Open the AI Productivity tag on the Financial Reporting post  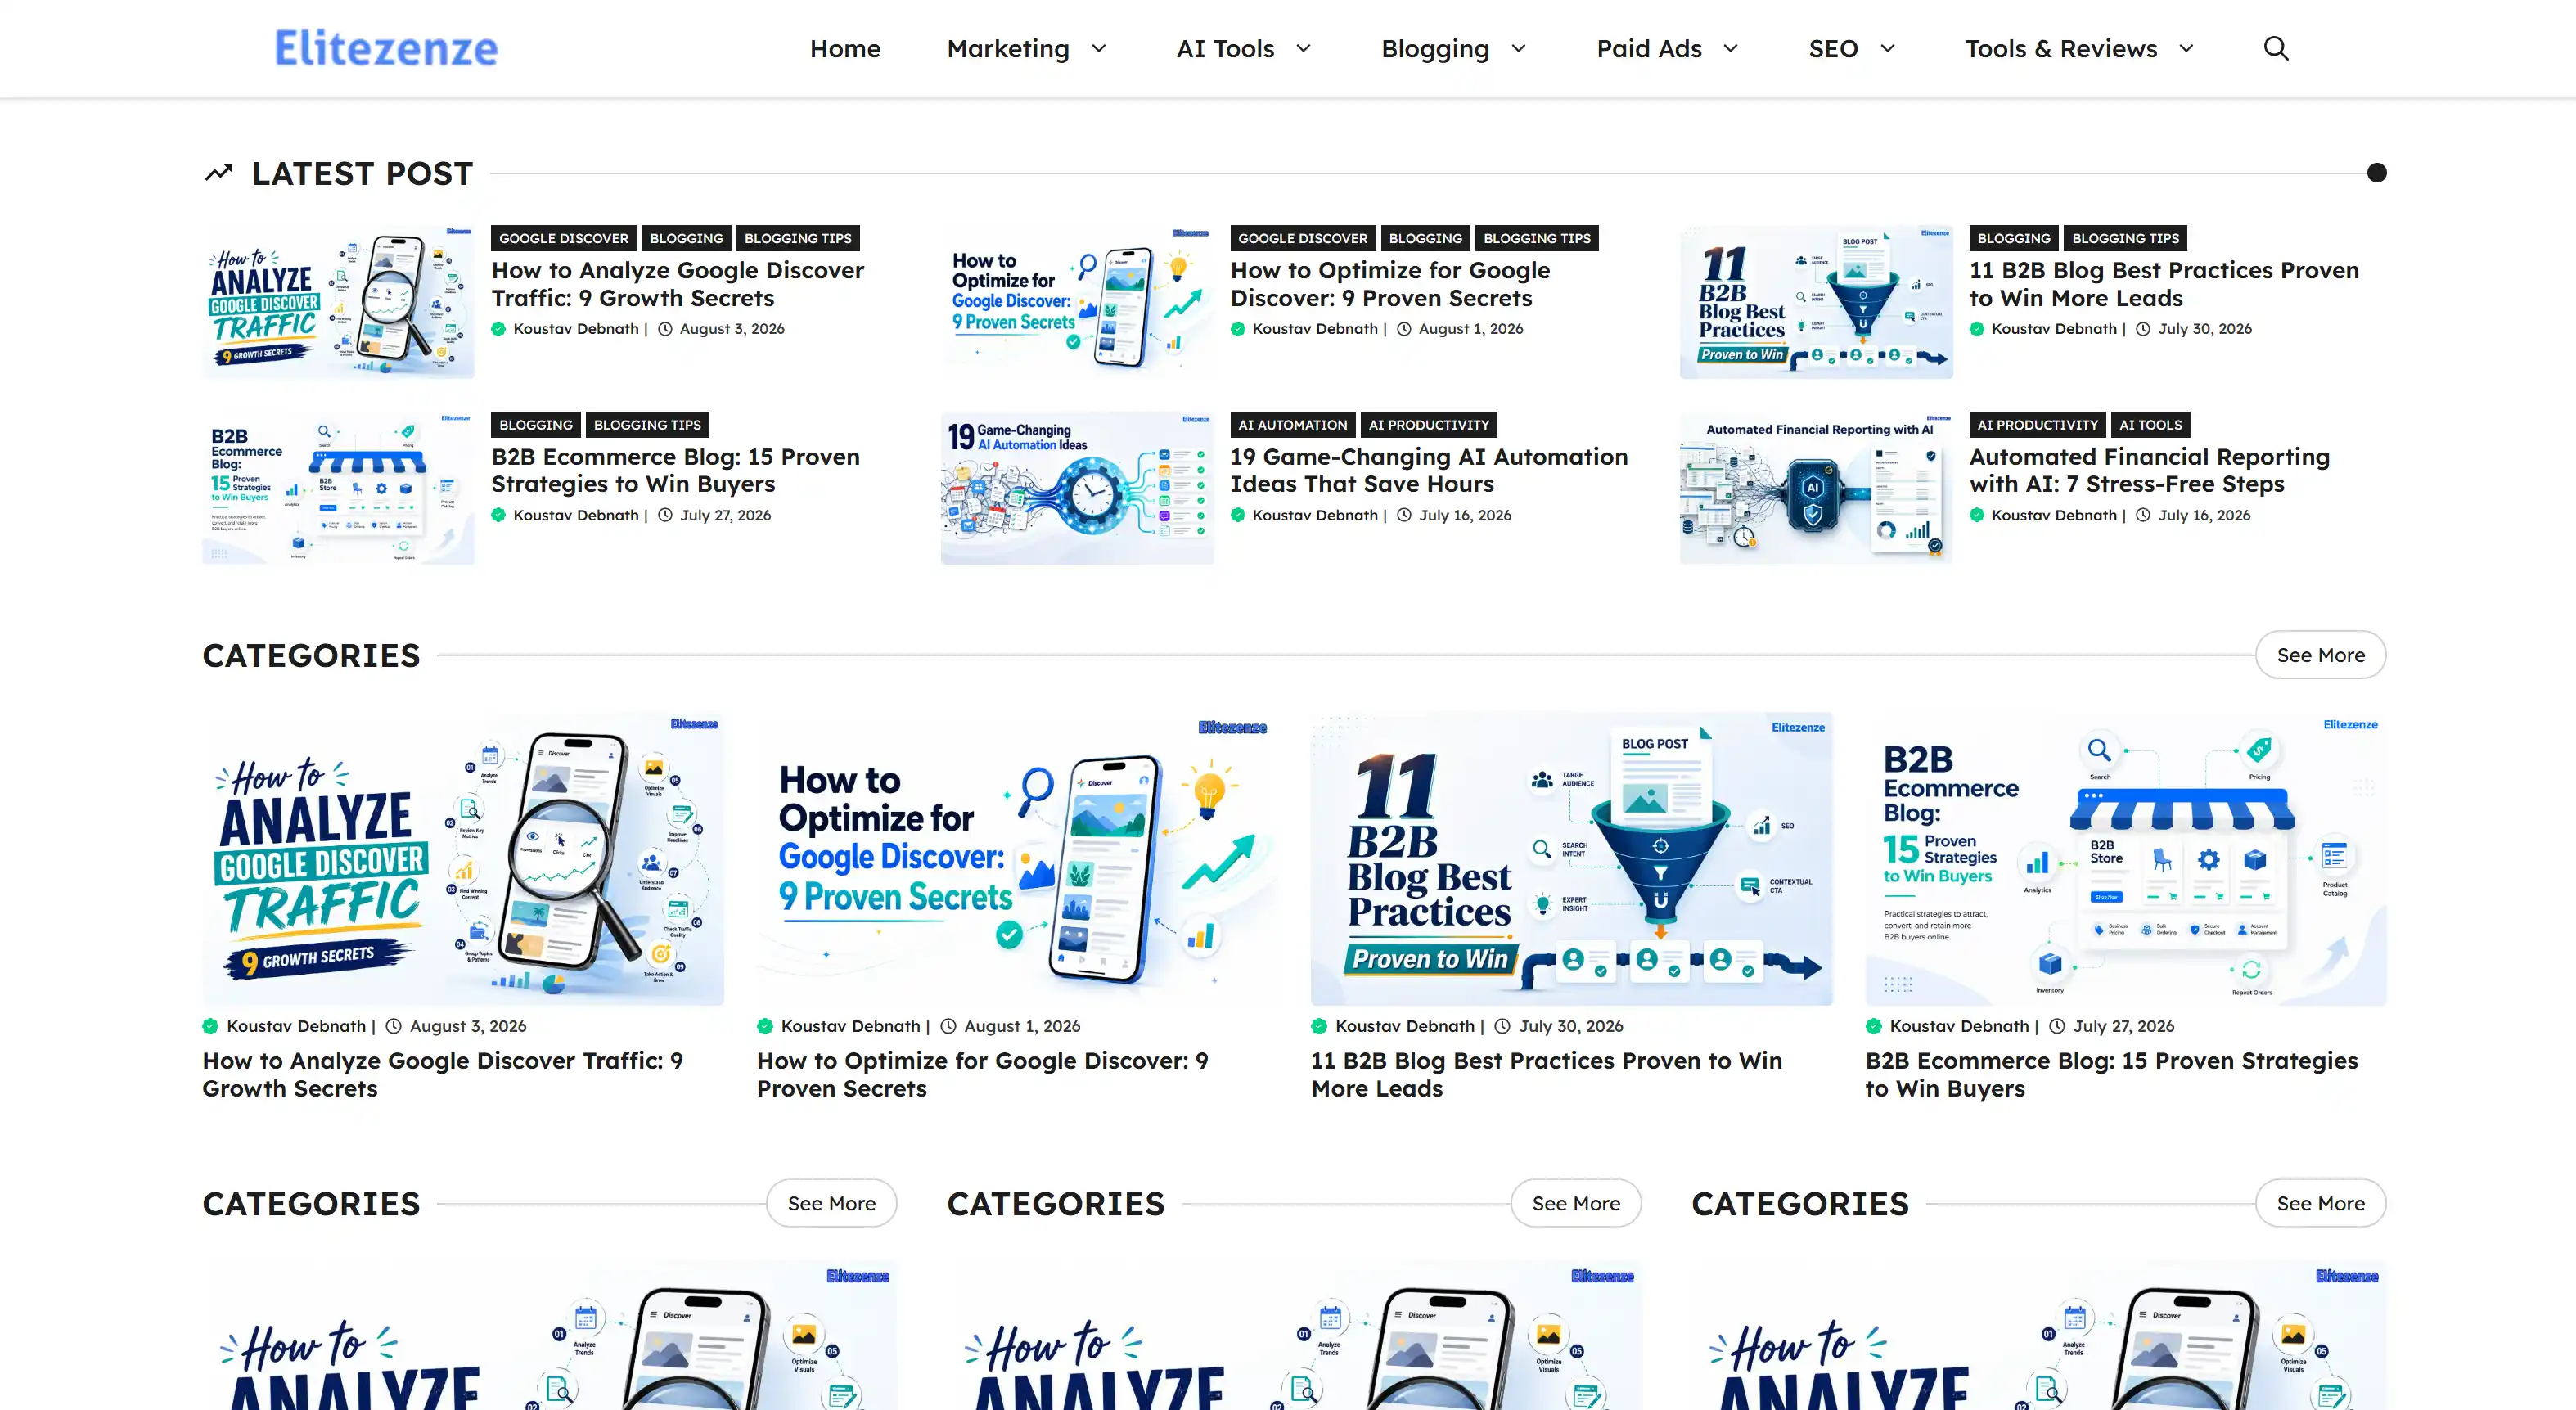pyautogui.click(x=2037, y=425)
